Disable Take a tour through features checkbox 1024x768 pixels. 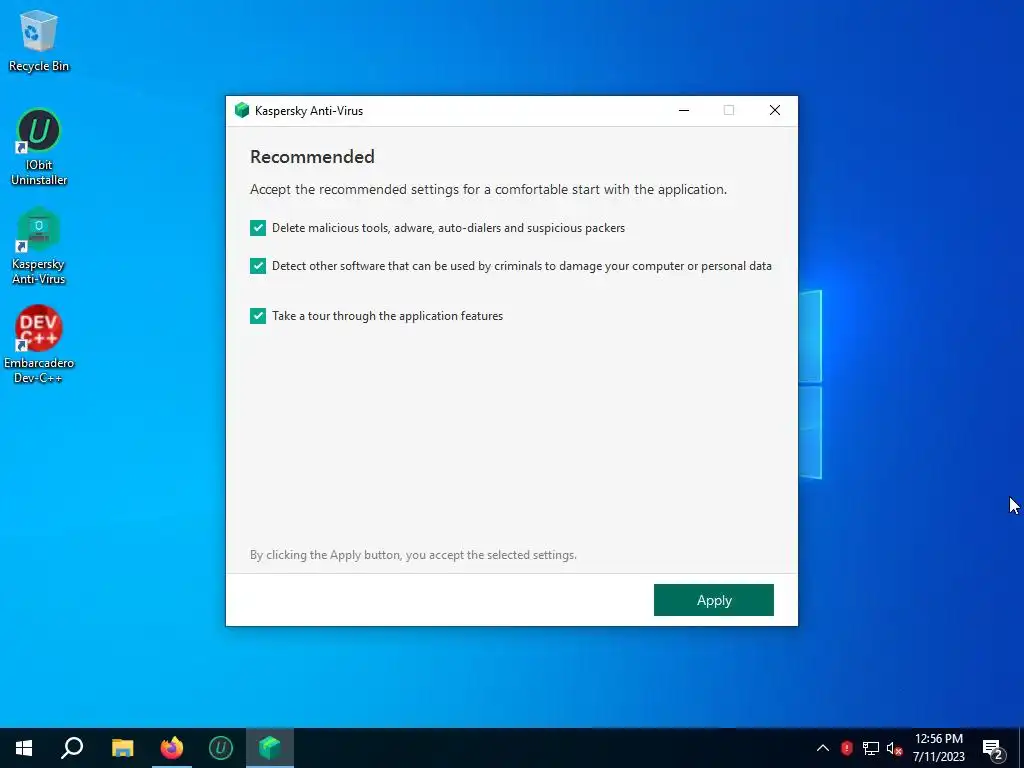pyautogui.click(x=258, y=316)
